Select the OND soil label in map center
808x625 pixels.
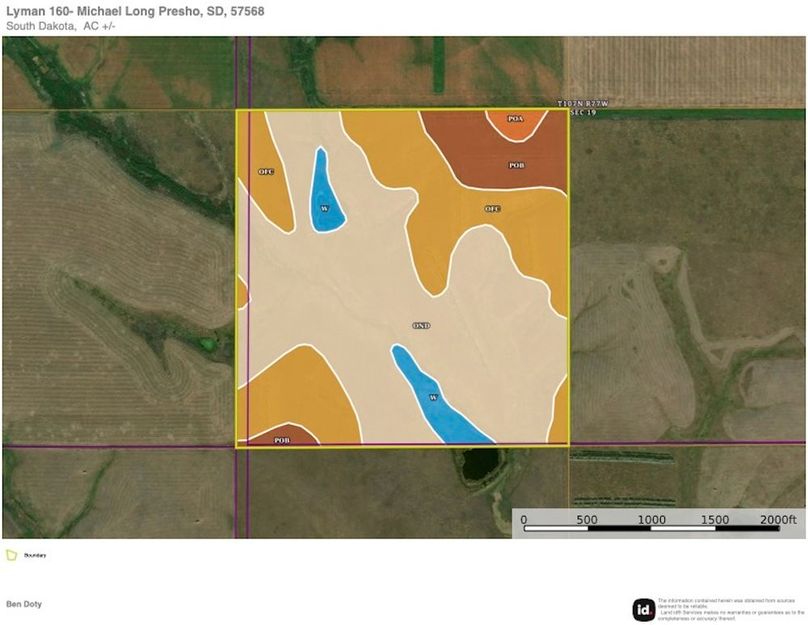pyautogui.click(x=421, y=326)
